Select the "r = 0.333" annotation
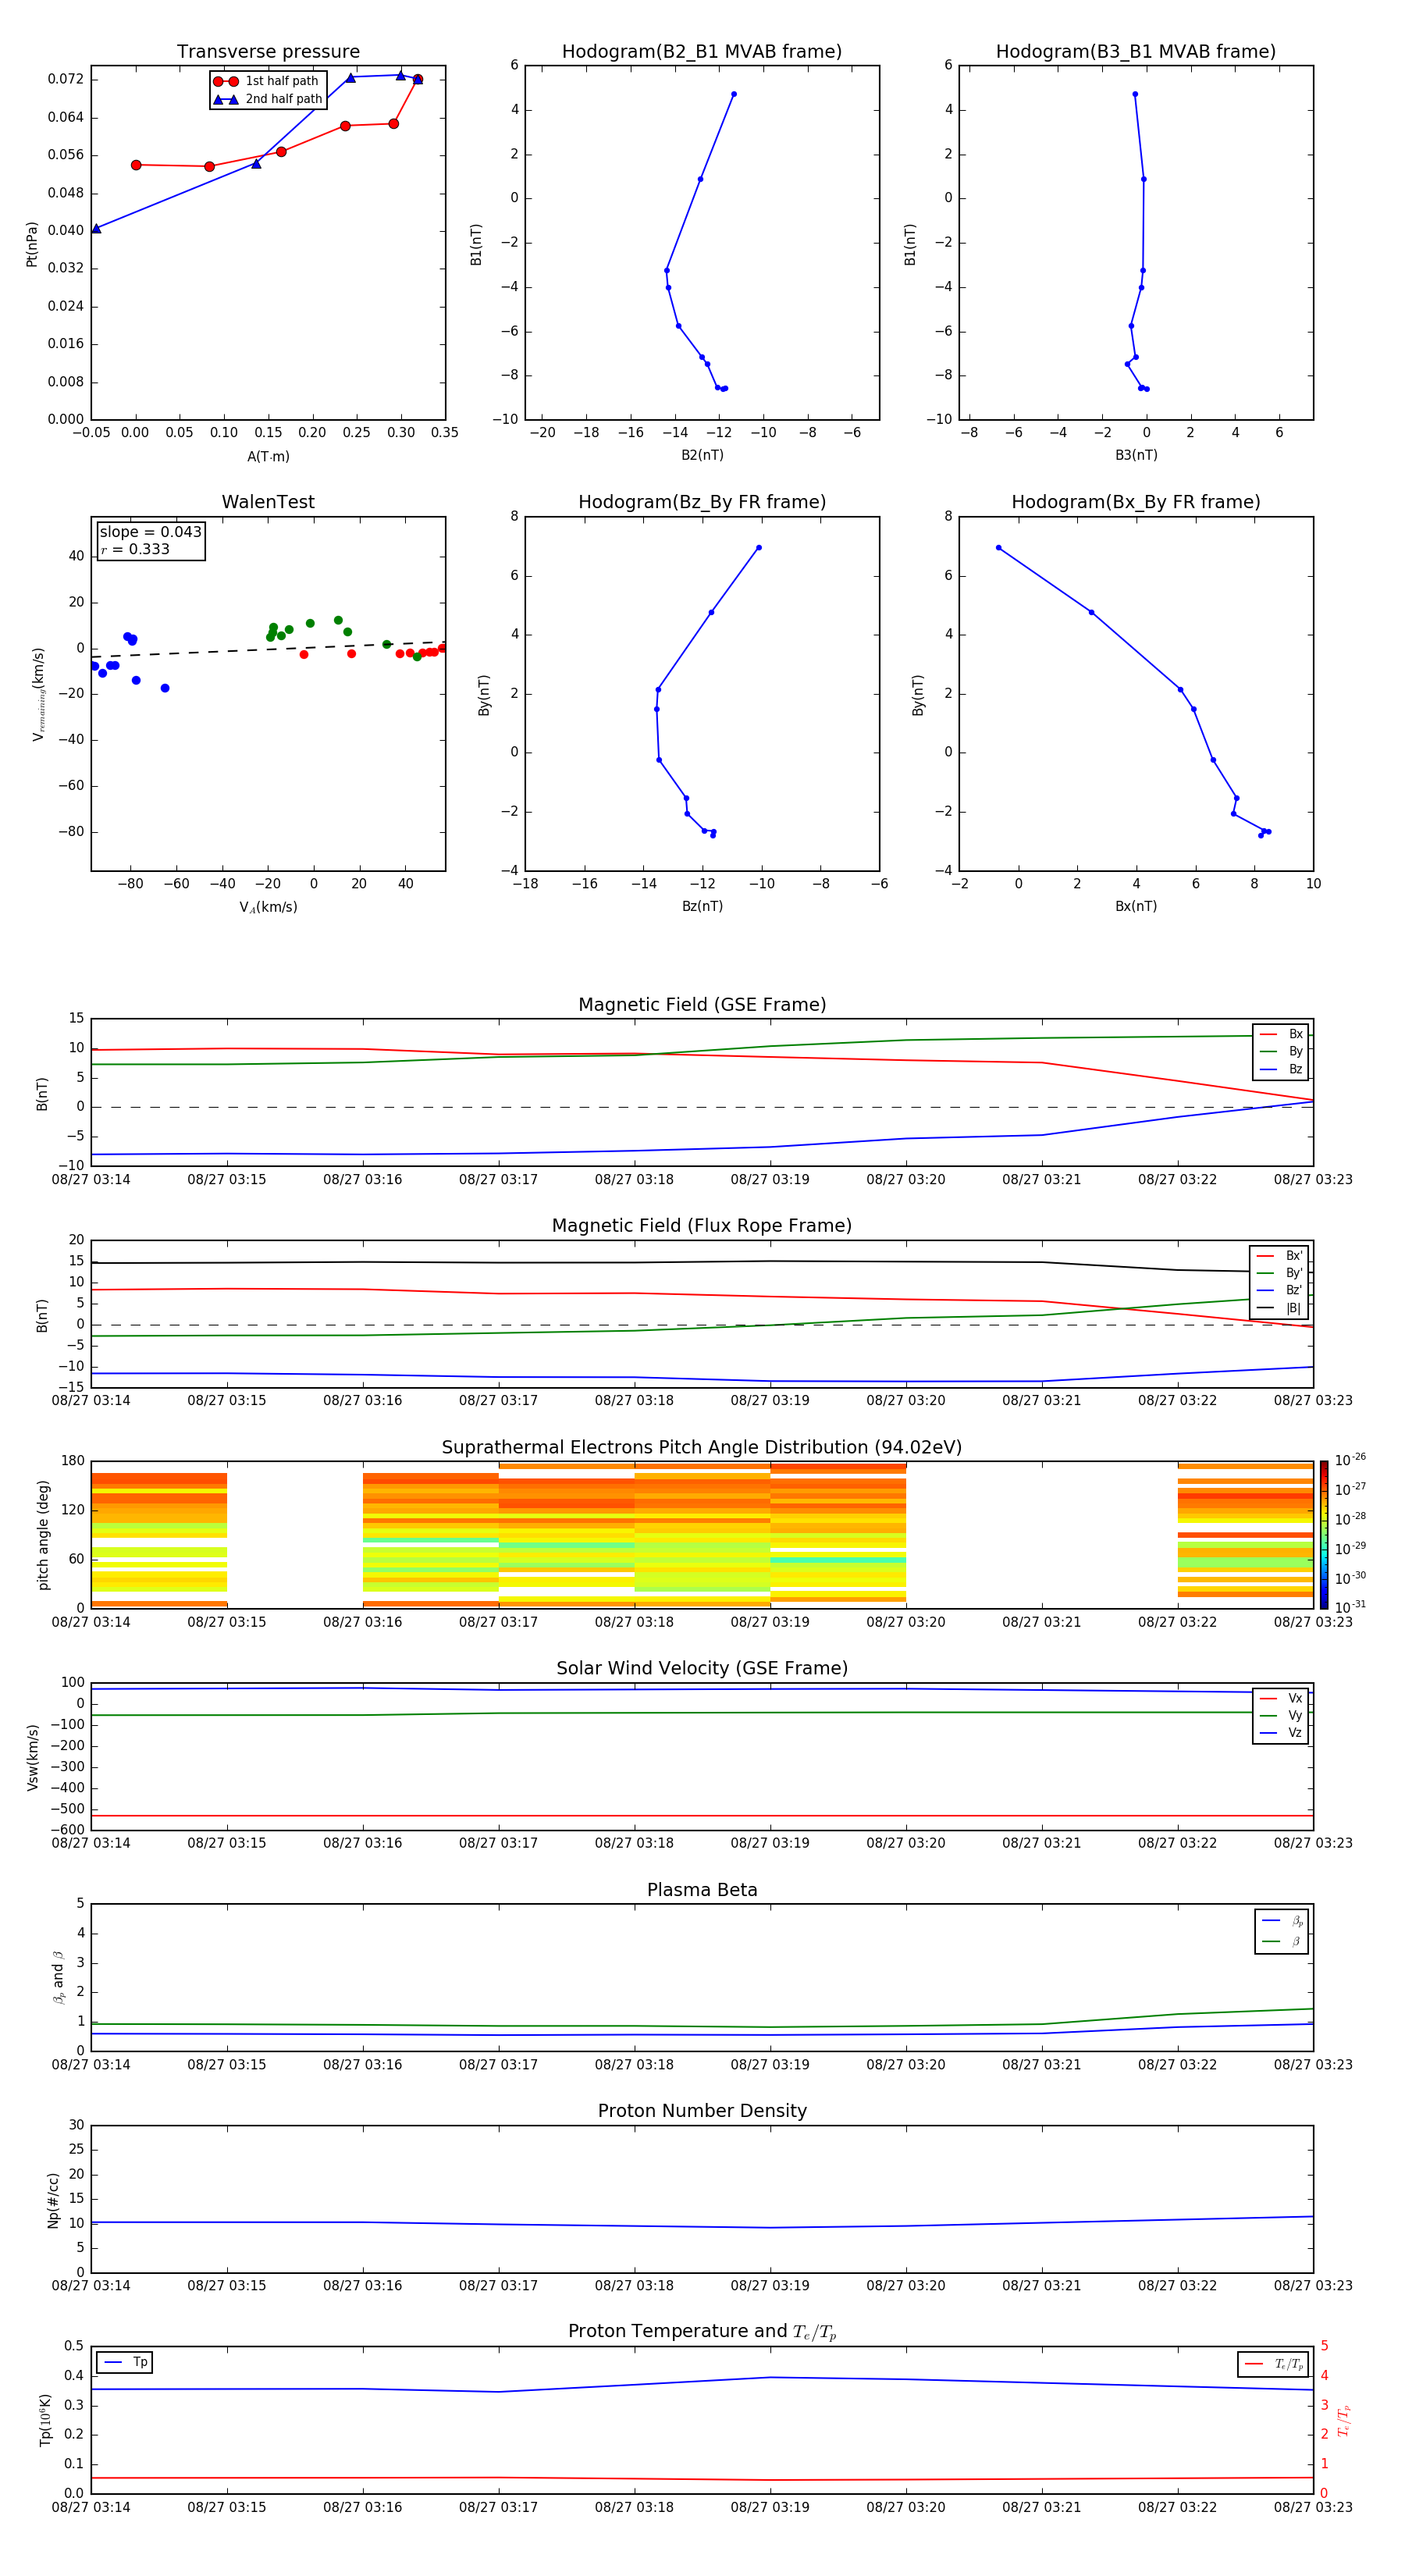This screenshot has height=2576, width=1405. coord(135,550)
